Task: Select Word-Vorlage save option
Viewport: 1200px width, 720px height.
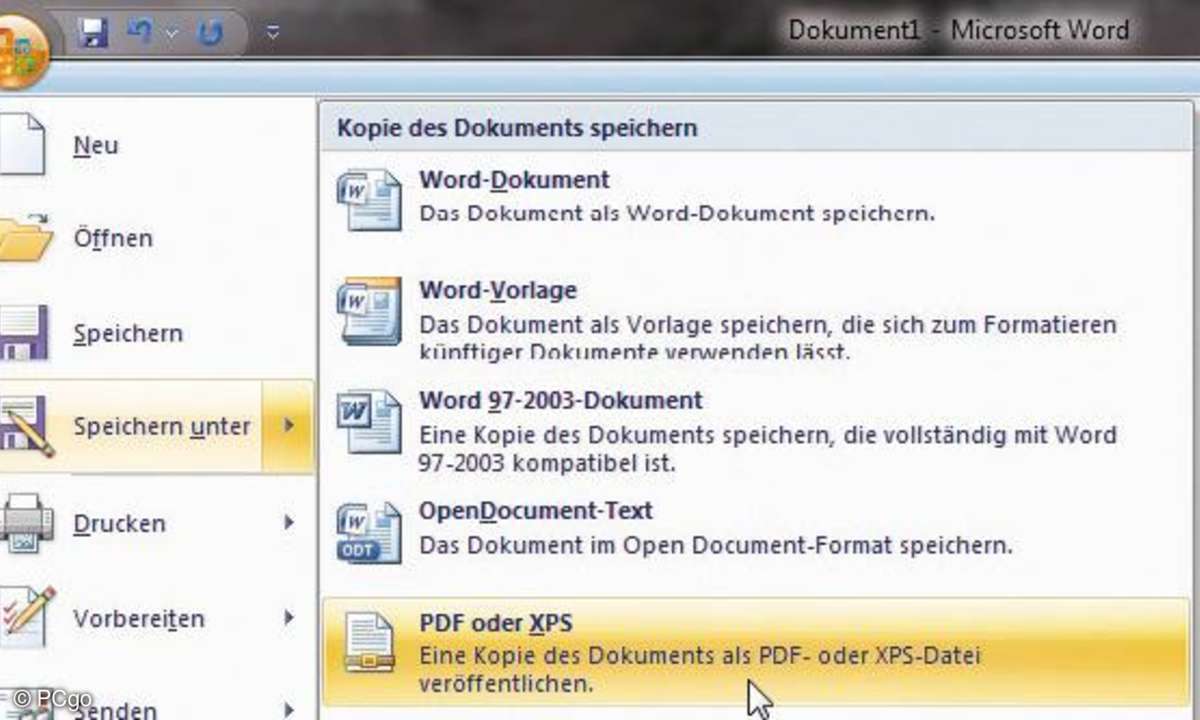Action: [x=757, y=319]
